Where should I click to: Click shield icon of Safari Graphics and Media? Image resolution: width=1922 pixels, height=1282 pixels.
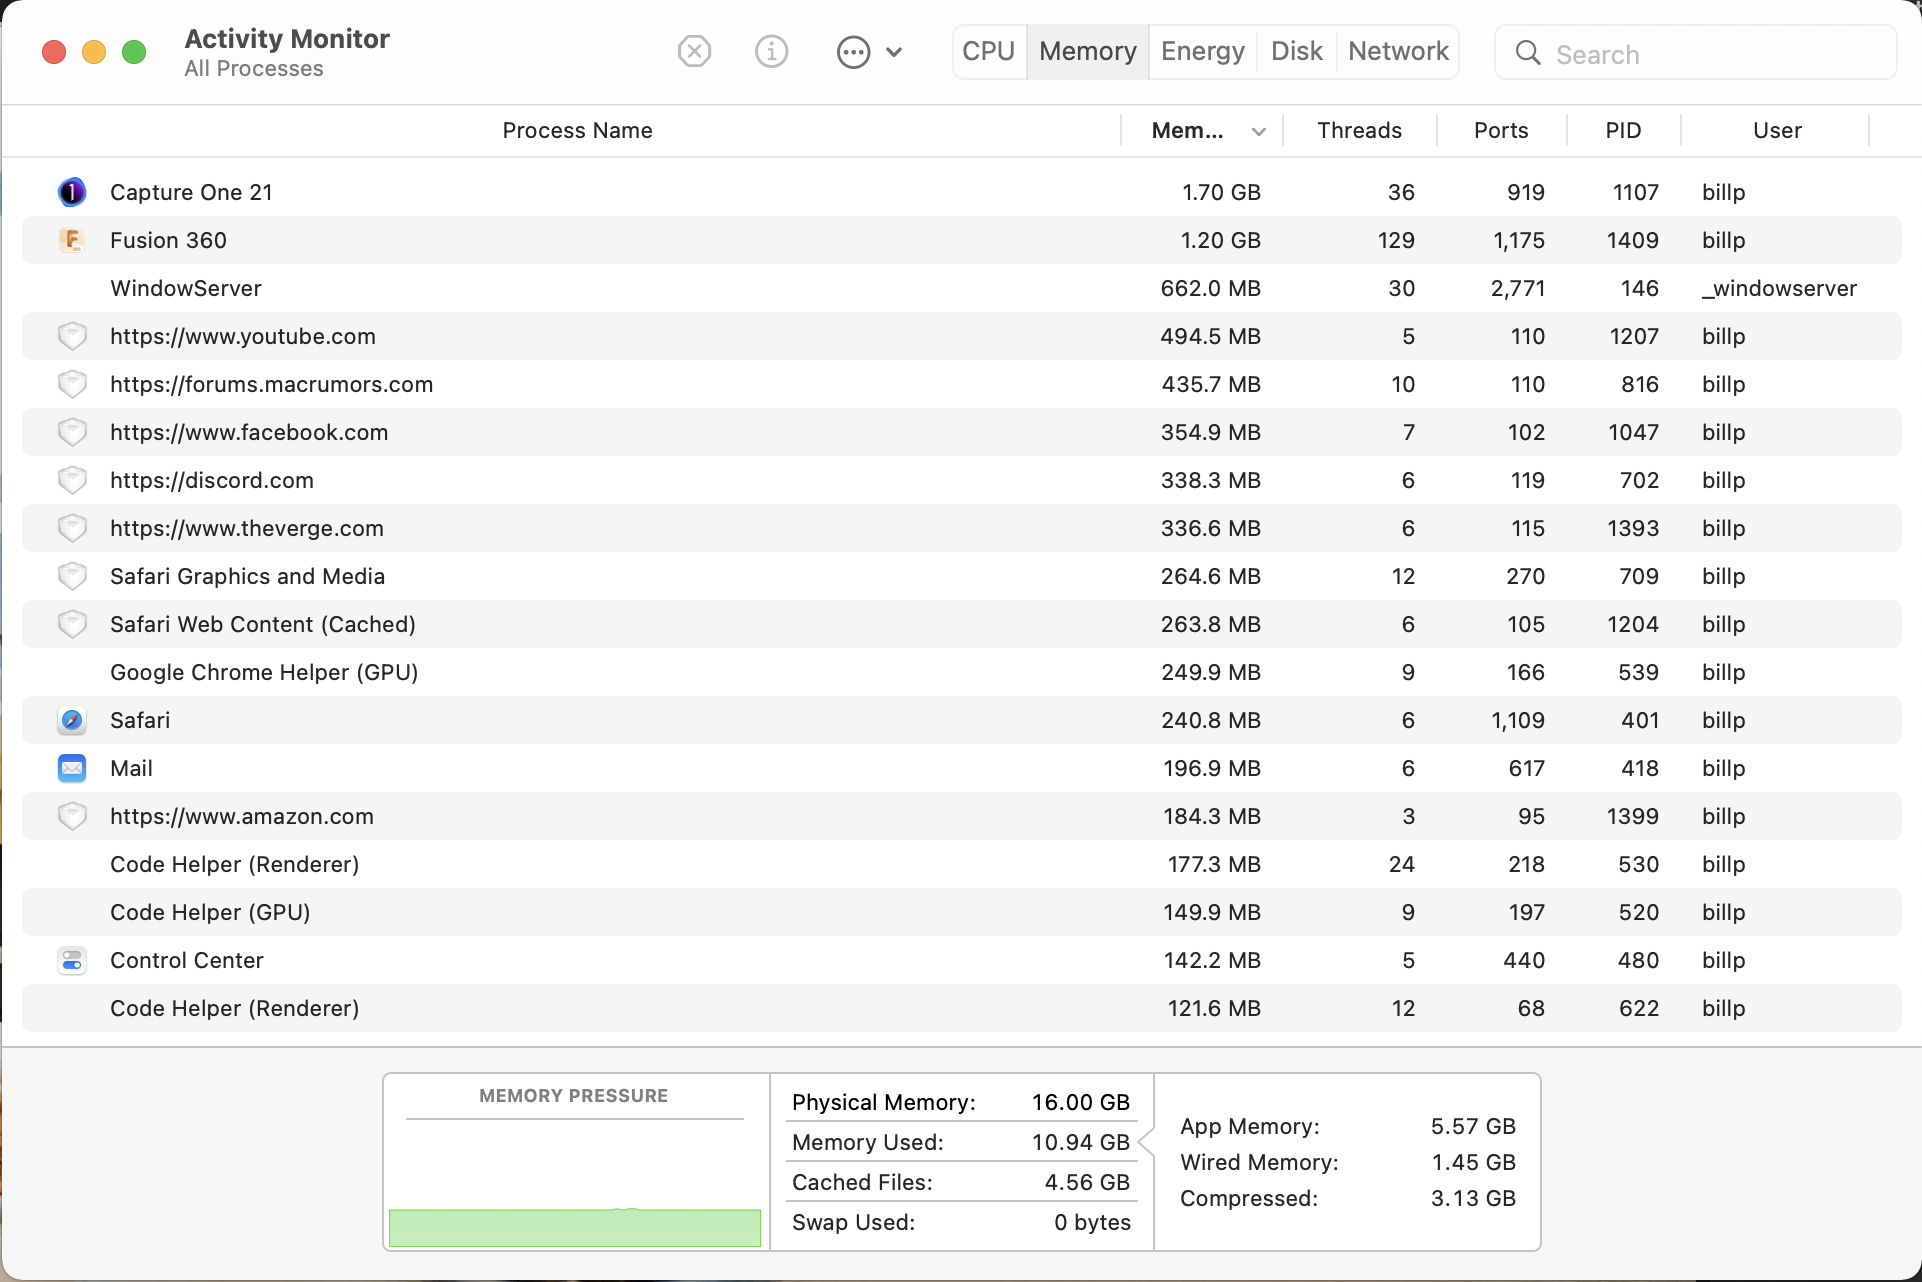point(72,576)
